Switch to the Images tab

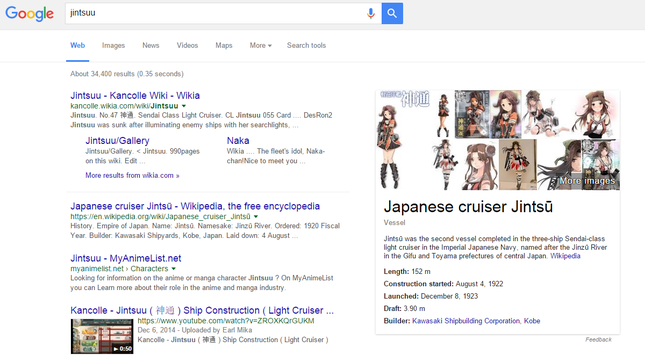click(x=113, y=45)
